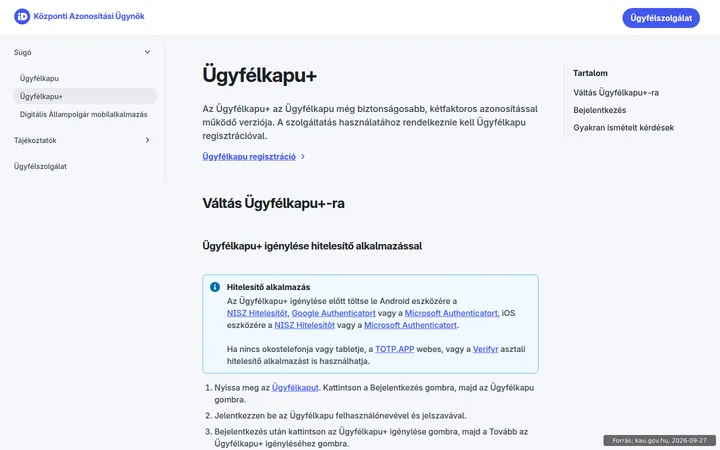Jump to Gyakran ismételt kérdések in contents
This screenshot has width=720, height=450.
624,128
